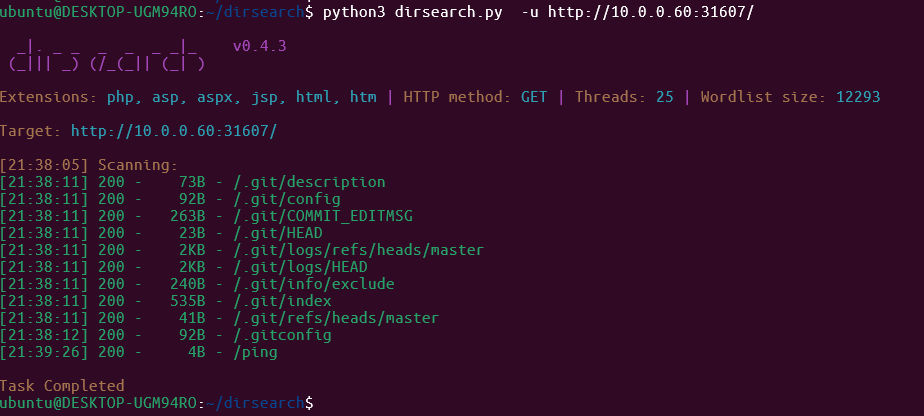Click the [21:38:12] timestamp
The image size is (924, 416).
point(44,336)
